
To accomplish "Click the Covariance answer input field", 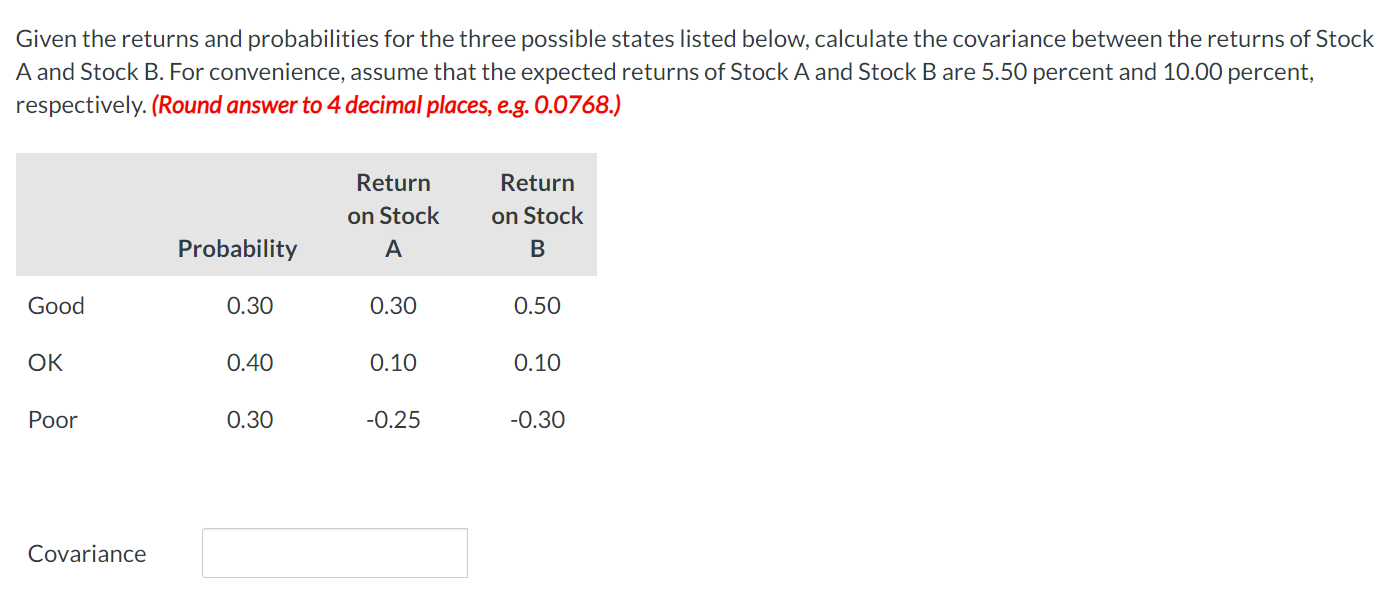I will click(334, 552).
